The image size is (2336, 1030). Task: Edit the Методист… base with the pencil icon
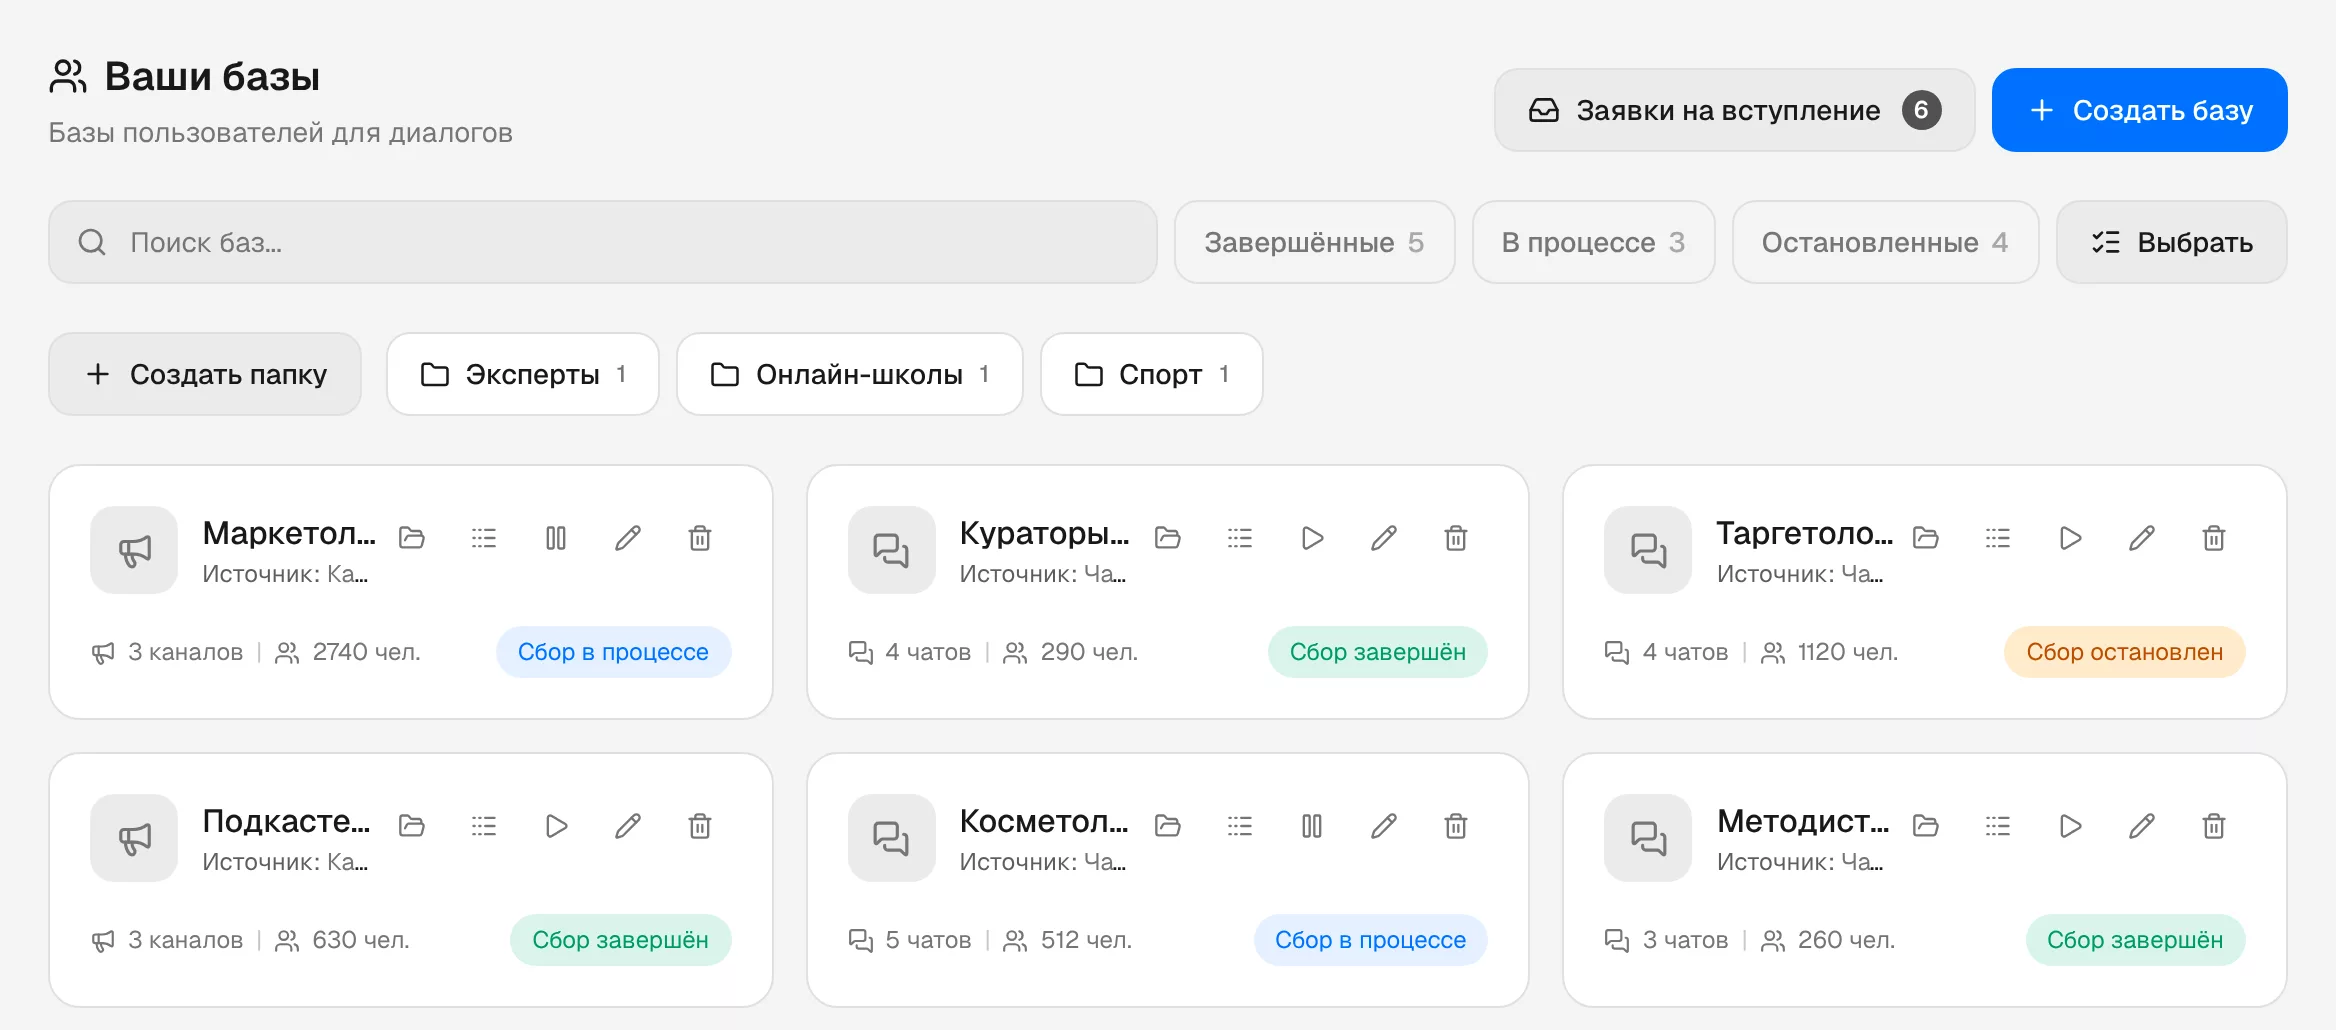click(x=2142, y=826)
